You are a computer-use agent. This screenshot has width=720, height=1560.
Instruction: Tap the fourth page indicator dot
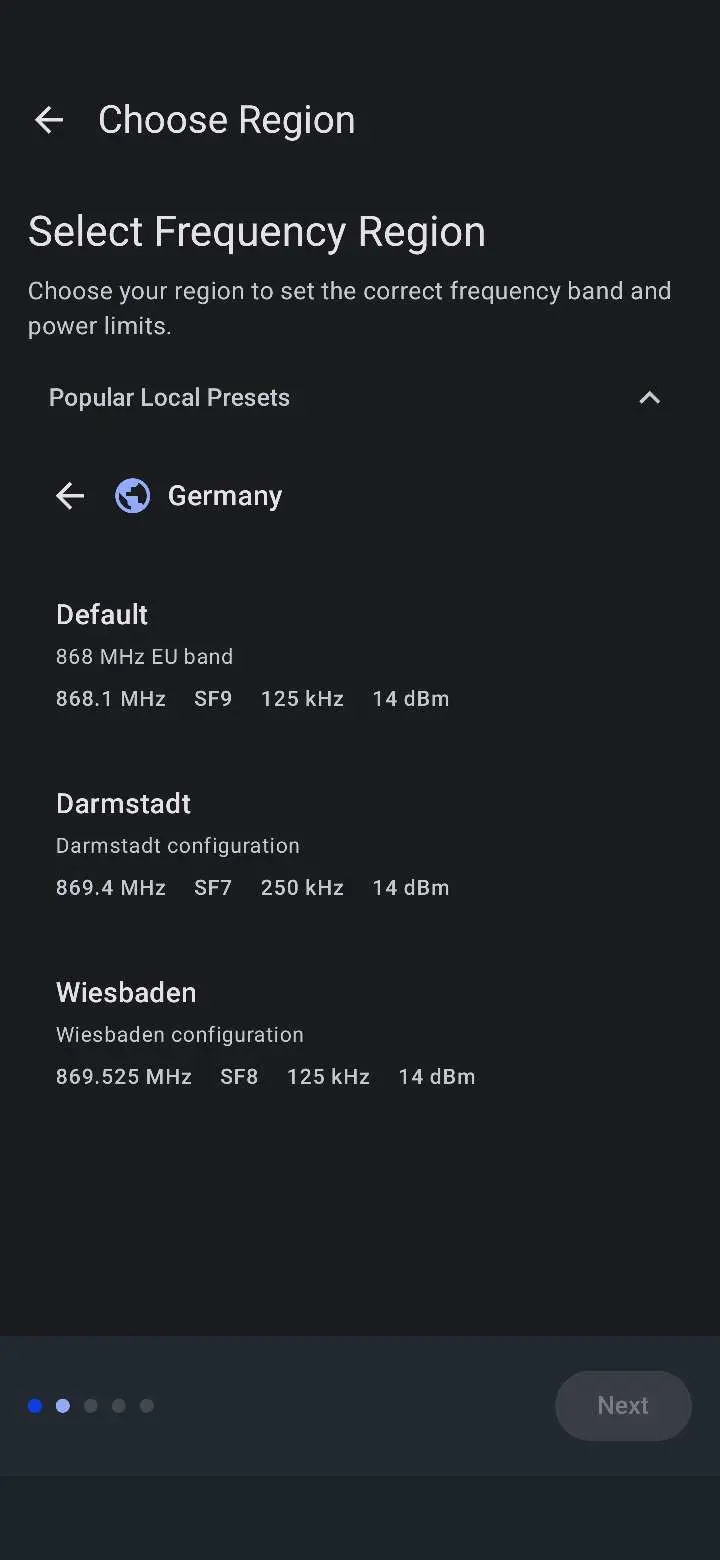click(x=119, y=1406)
